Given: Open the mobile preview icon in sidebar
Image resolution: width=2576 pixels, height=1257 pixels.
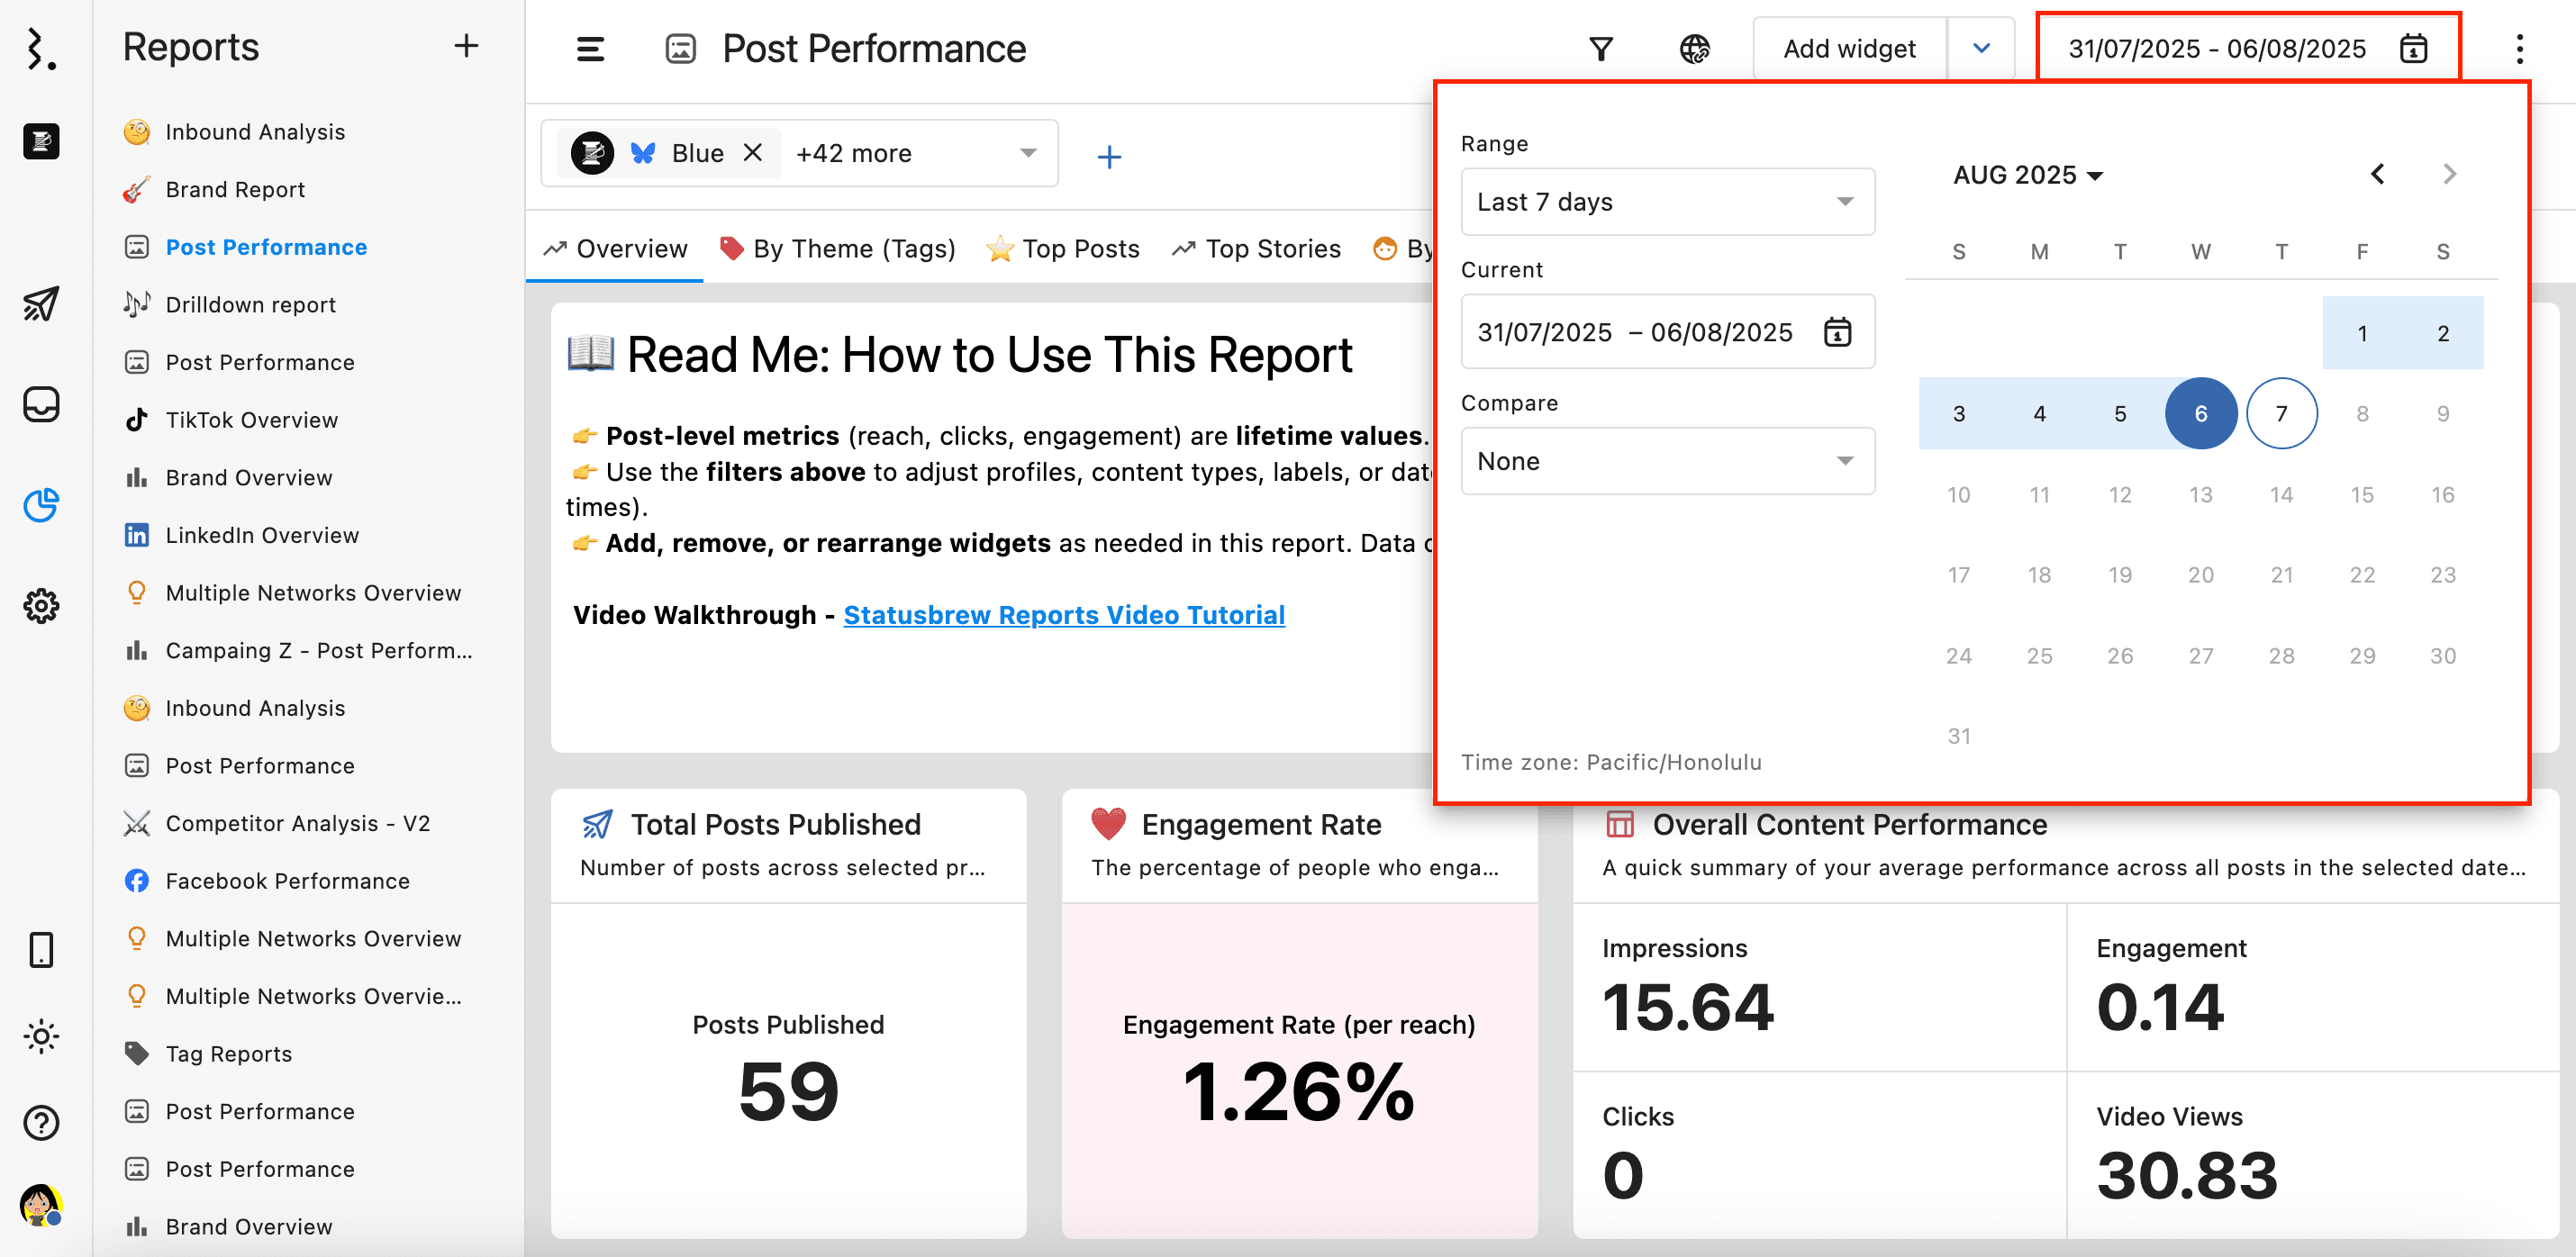Looking at the screenshot, I should (41, 950).
